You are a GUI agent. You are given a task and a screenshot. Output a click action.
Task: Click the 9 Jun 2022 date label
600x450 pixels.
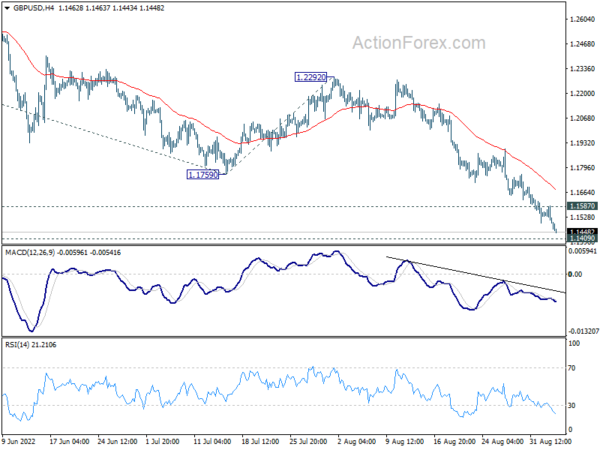coord(18,441)
